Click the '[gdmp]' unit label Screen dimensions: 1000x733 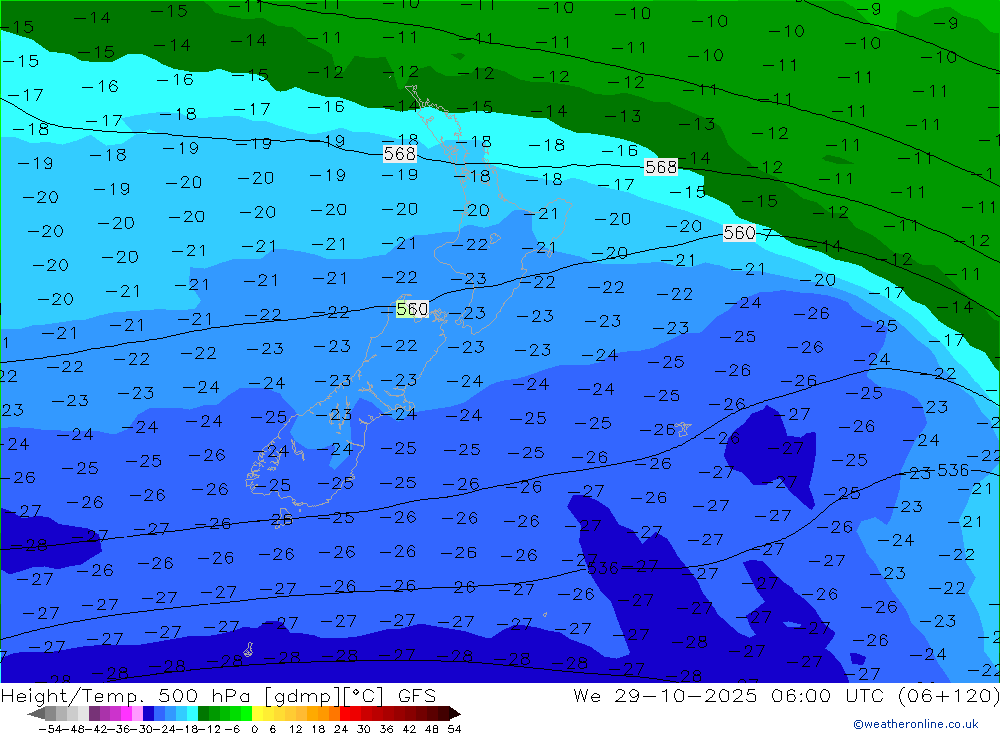point(303,695)
